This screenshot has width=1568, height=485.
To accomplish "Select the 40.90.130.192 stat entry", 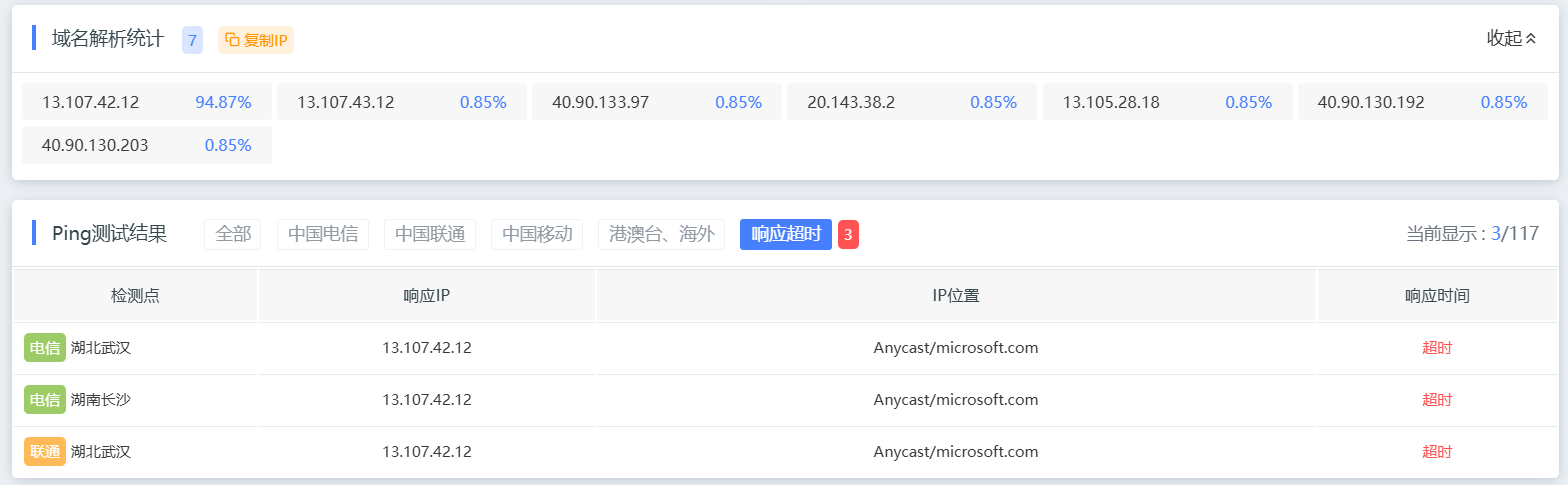I will (1422, 102).
